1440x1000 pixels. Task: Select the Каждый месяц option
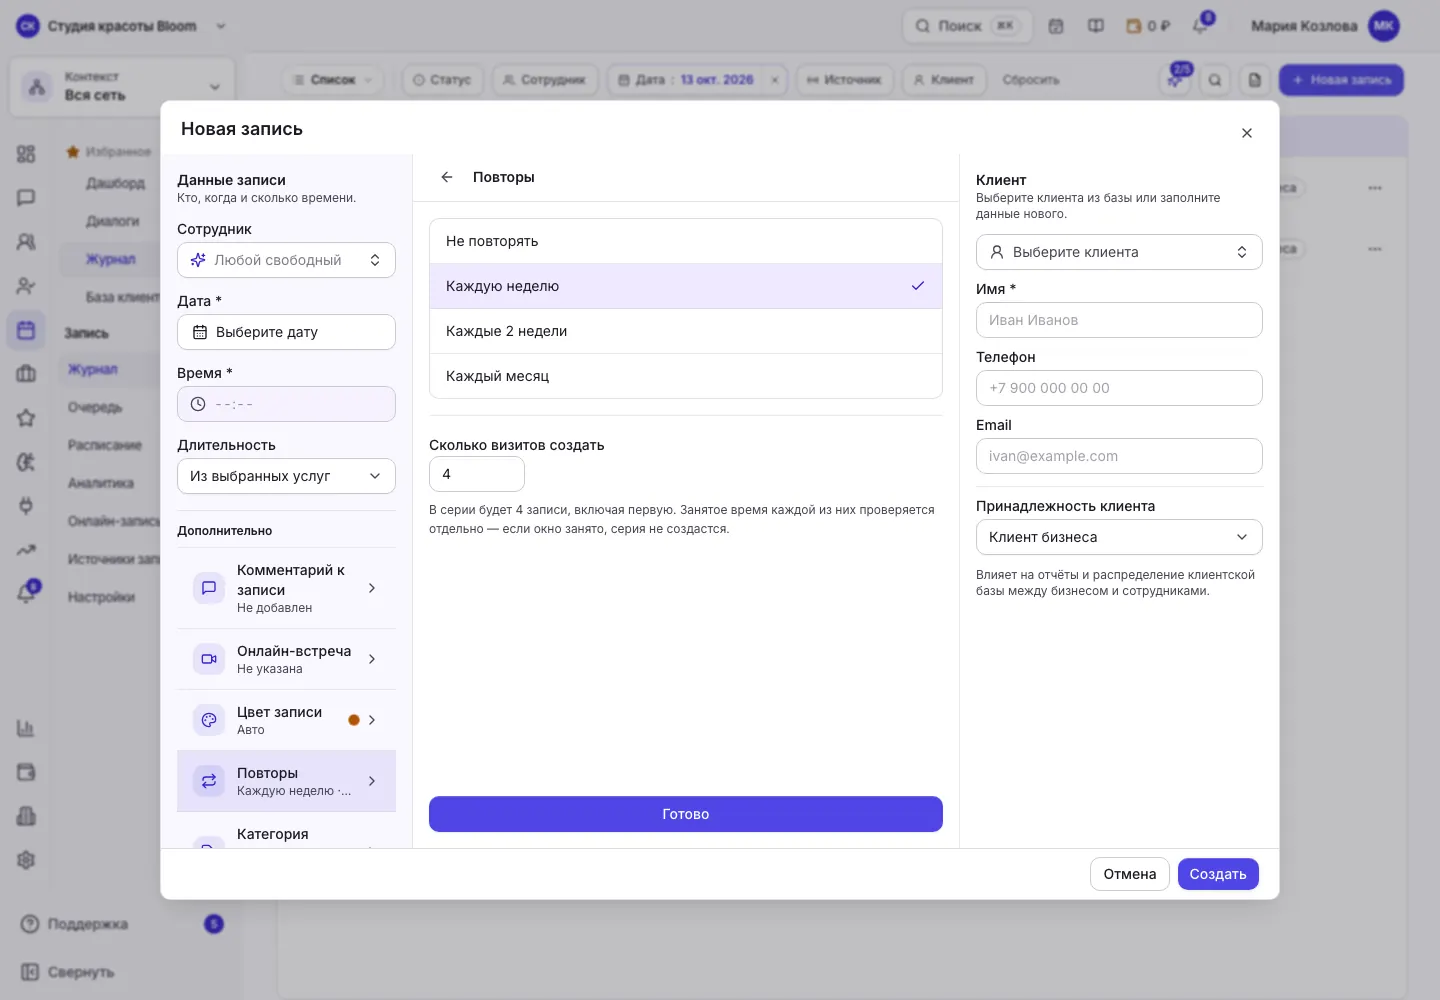coord(686,376)
